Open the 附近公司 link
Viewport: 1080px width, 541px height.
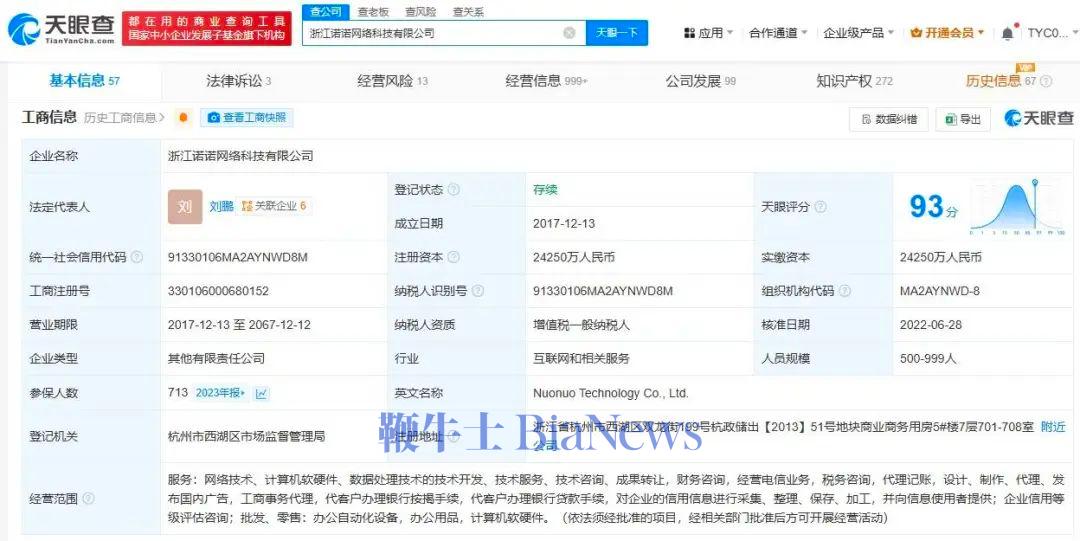click(x=1052, y=427)
